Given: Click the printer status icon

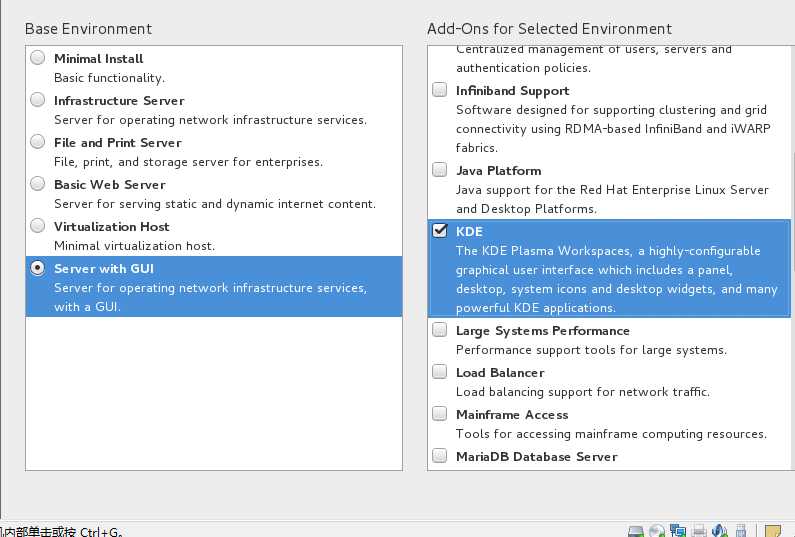Looking at the screenshot, I should pos(700,530).
